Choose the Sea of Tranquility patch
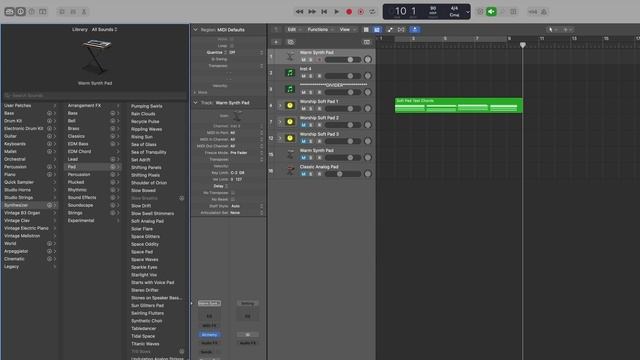 149,152
